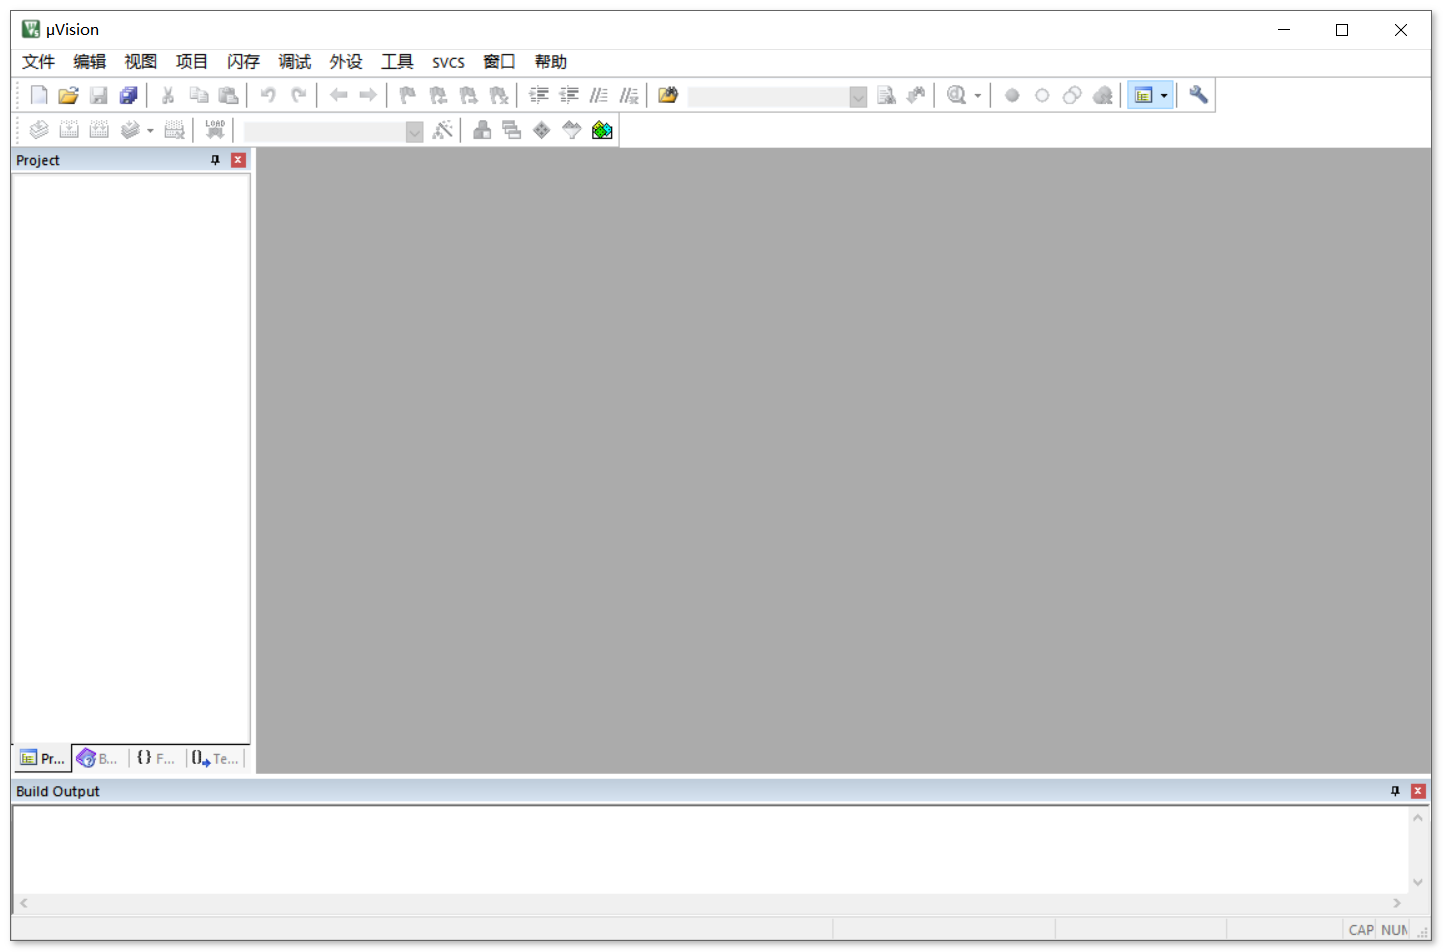Open Options for Target wand icon
This screenshot has height=952, width=1443.
click(x=442, y=130)
